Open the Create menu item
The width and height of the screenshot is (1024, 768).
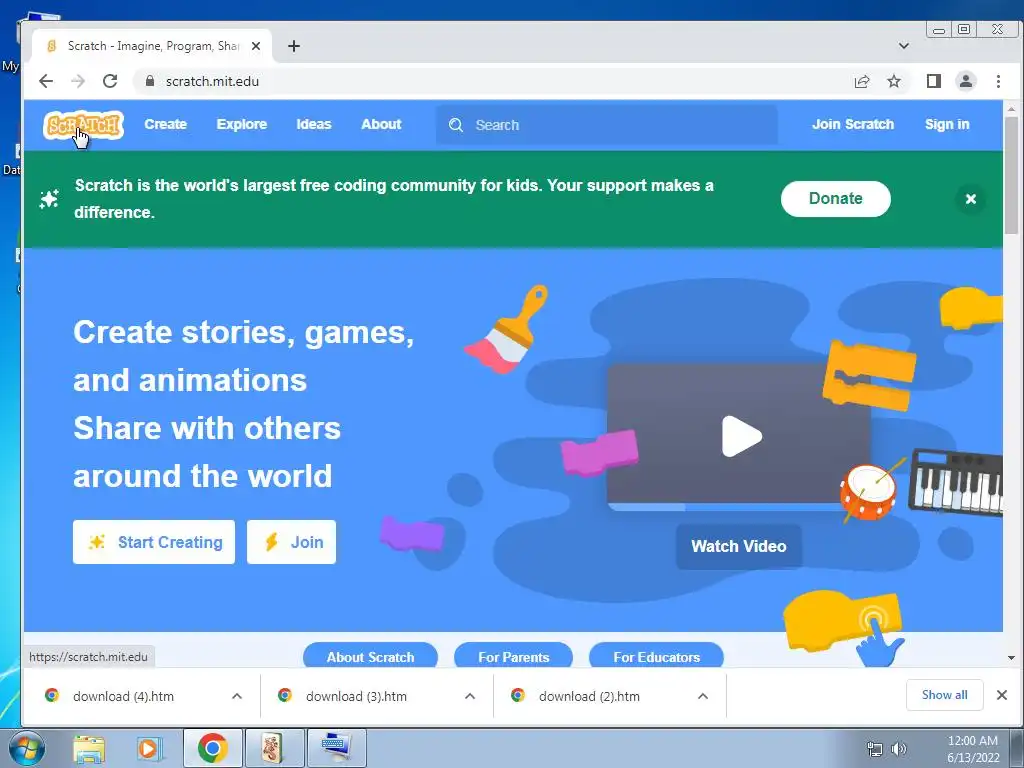(x=165, y=124)
